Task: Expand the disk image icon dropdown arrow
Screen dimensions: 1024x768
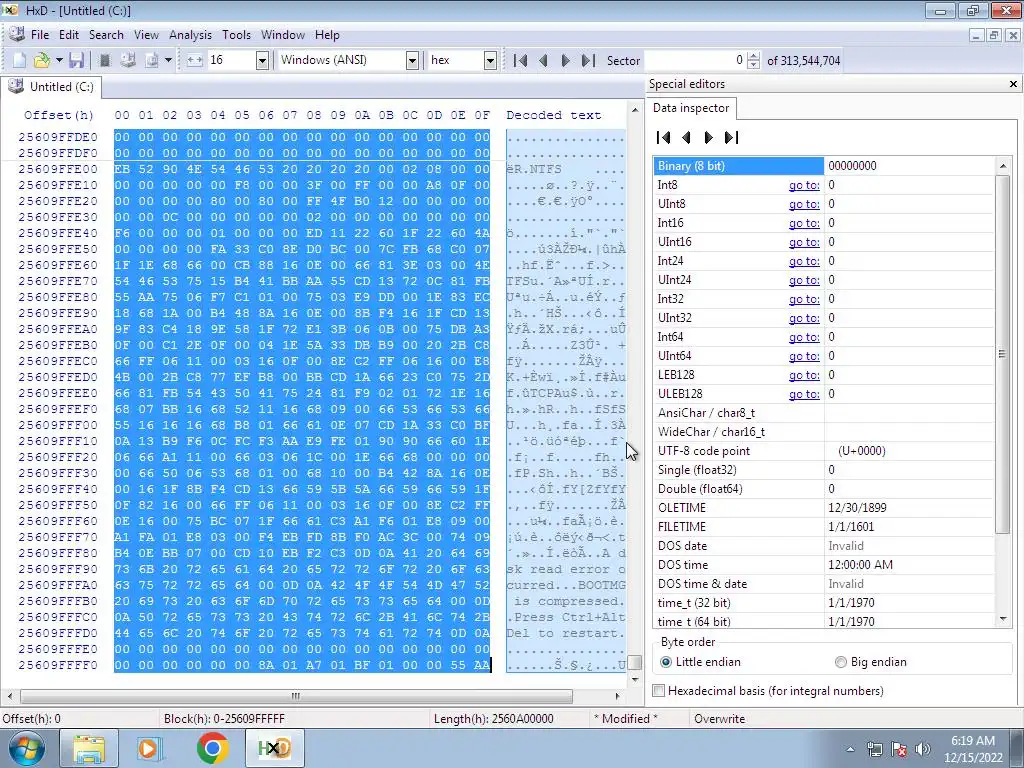Action: [168, 60]
